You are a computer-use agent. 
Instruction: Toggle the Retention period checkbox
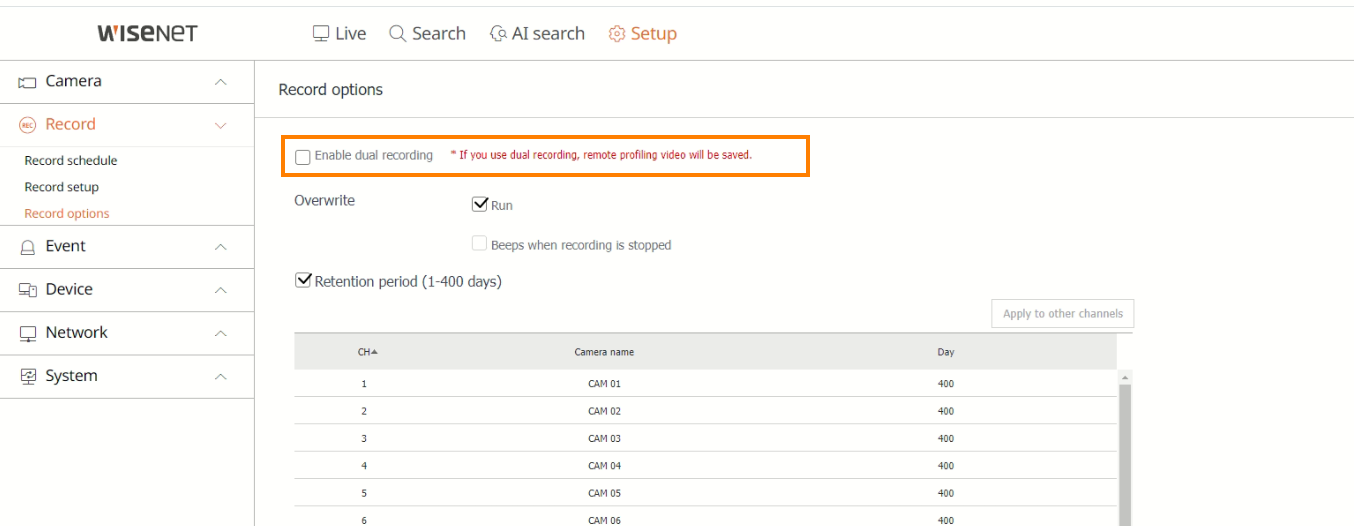click(303, 281)
